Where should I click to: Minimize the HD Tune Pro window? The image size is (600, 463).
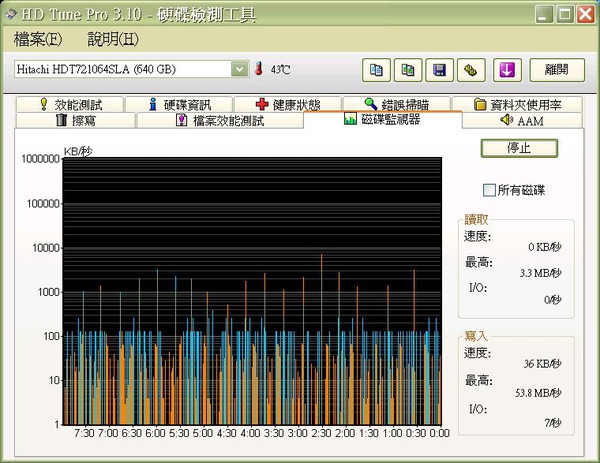[544, 14]
